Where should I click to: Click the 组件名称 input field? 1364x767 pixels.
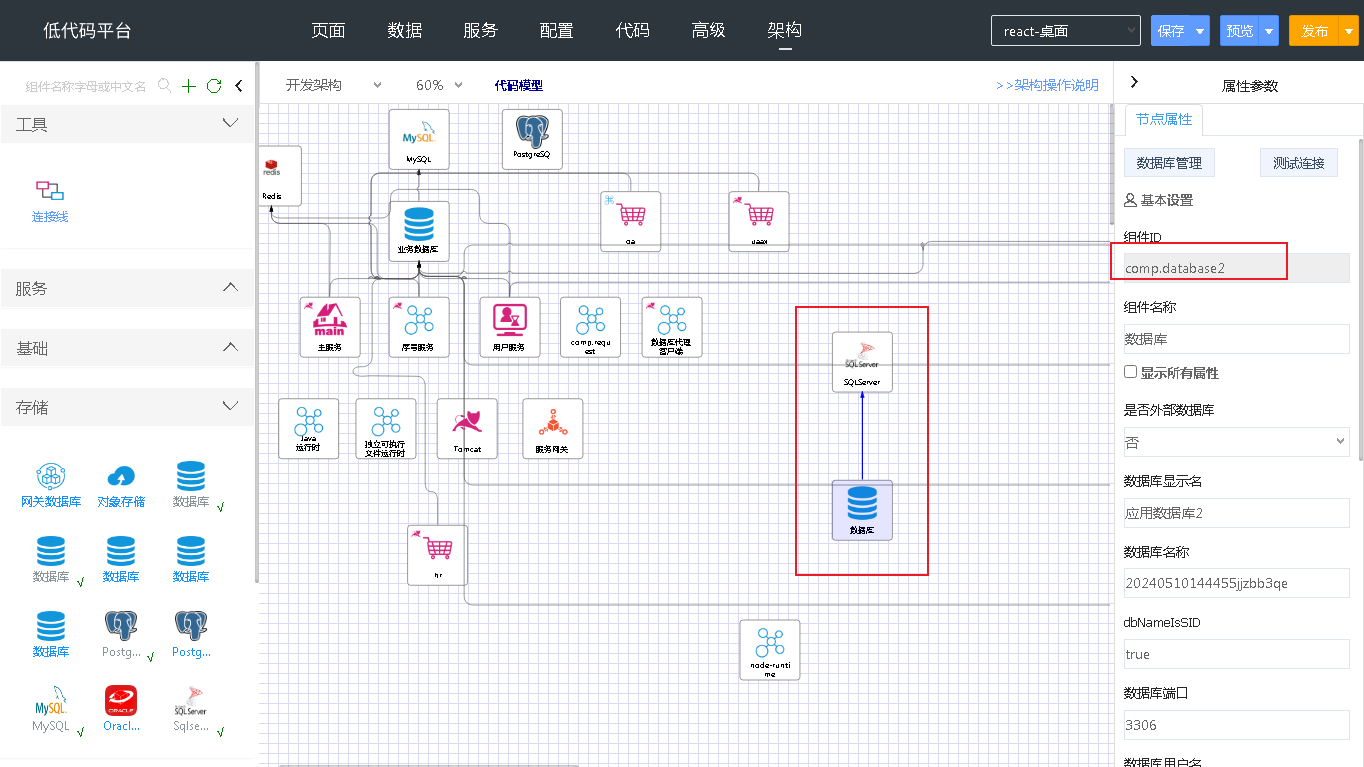click(x=1237, y=339)
